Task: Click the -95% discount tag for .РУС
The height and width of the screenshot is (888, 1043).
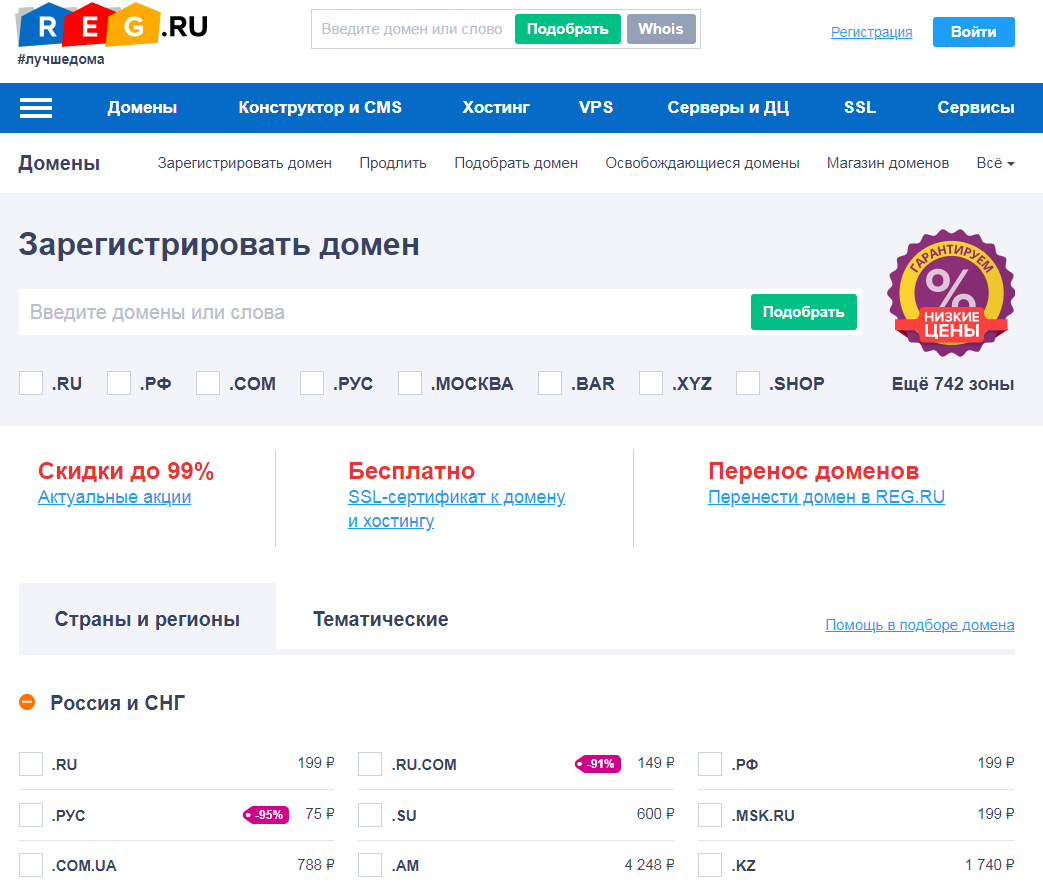Action: [x=266, y=815]
